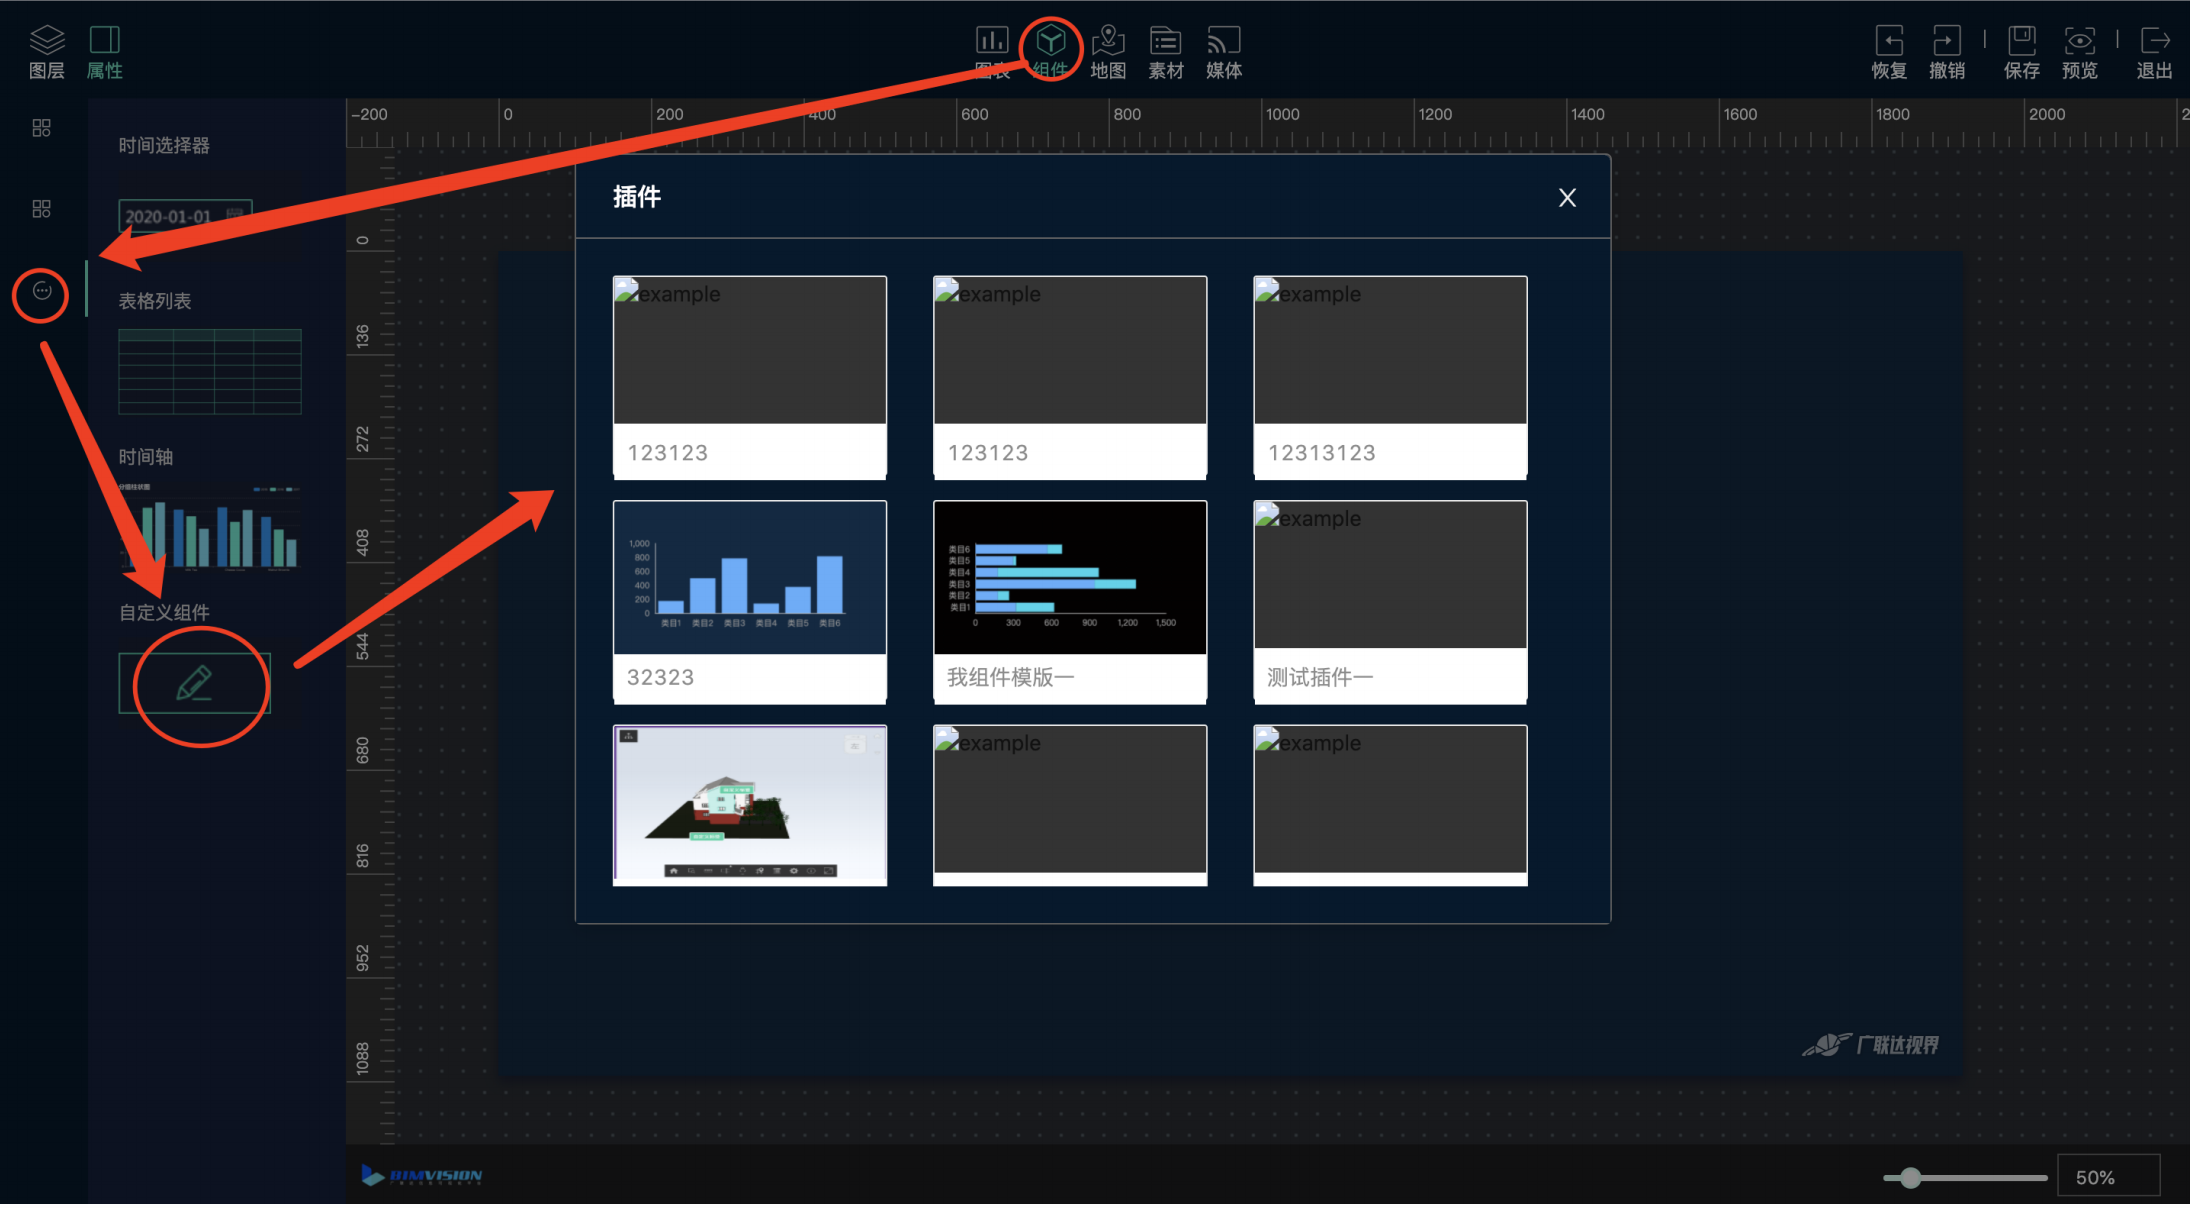Close the 插件 dialog
Viewport: 2190px width, 1208px height.
[1567, 198]
